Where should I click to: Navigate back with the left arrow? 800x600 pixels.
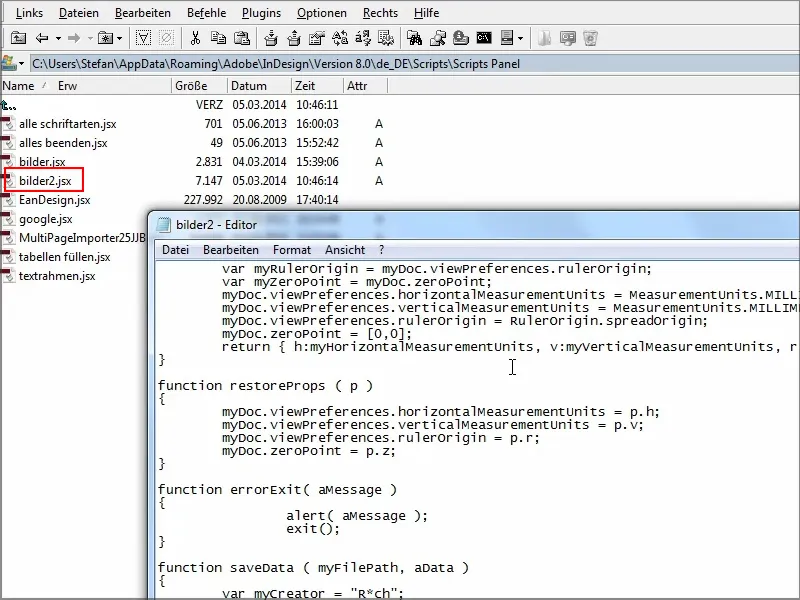tap(42, 38)
